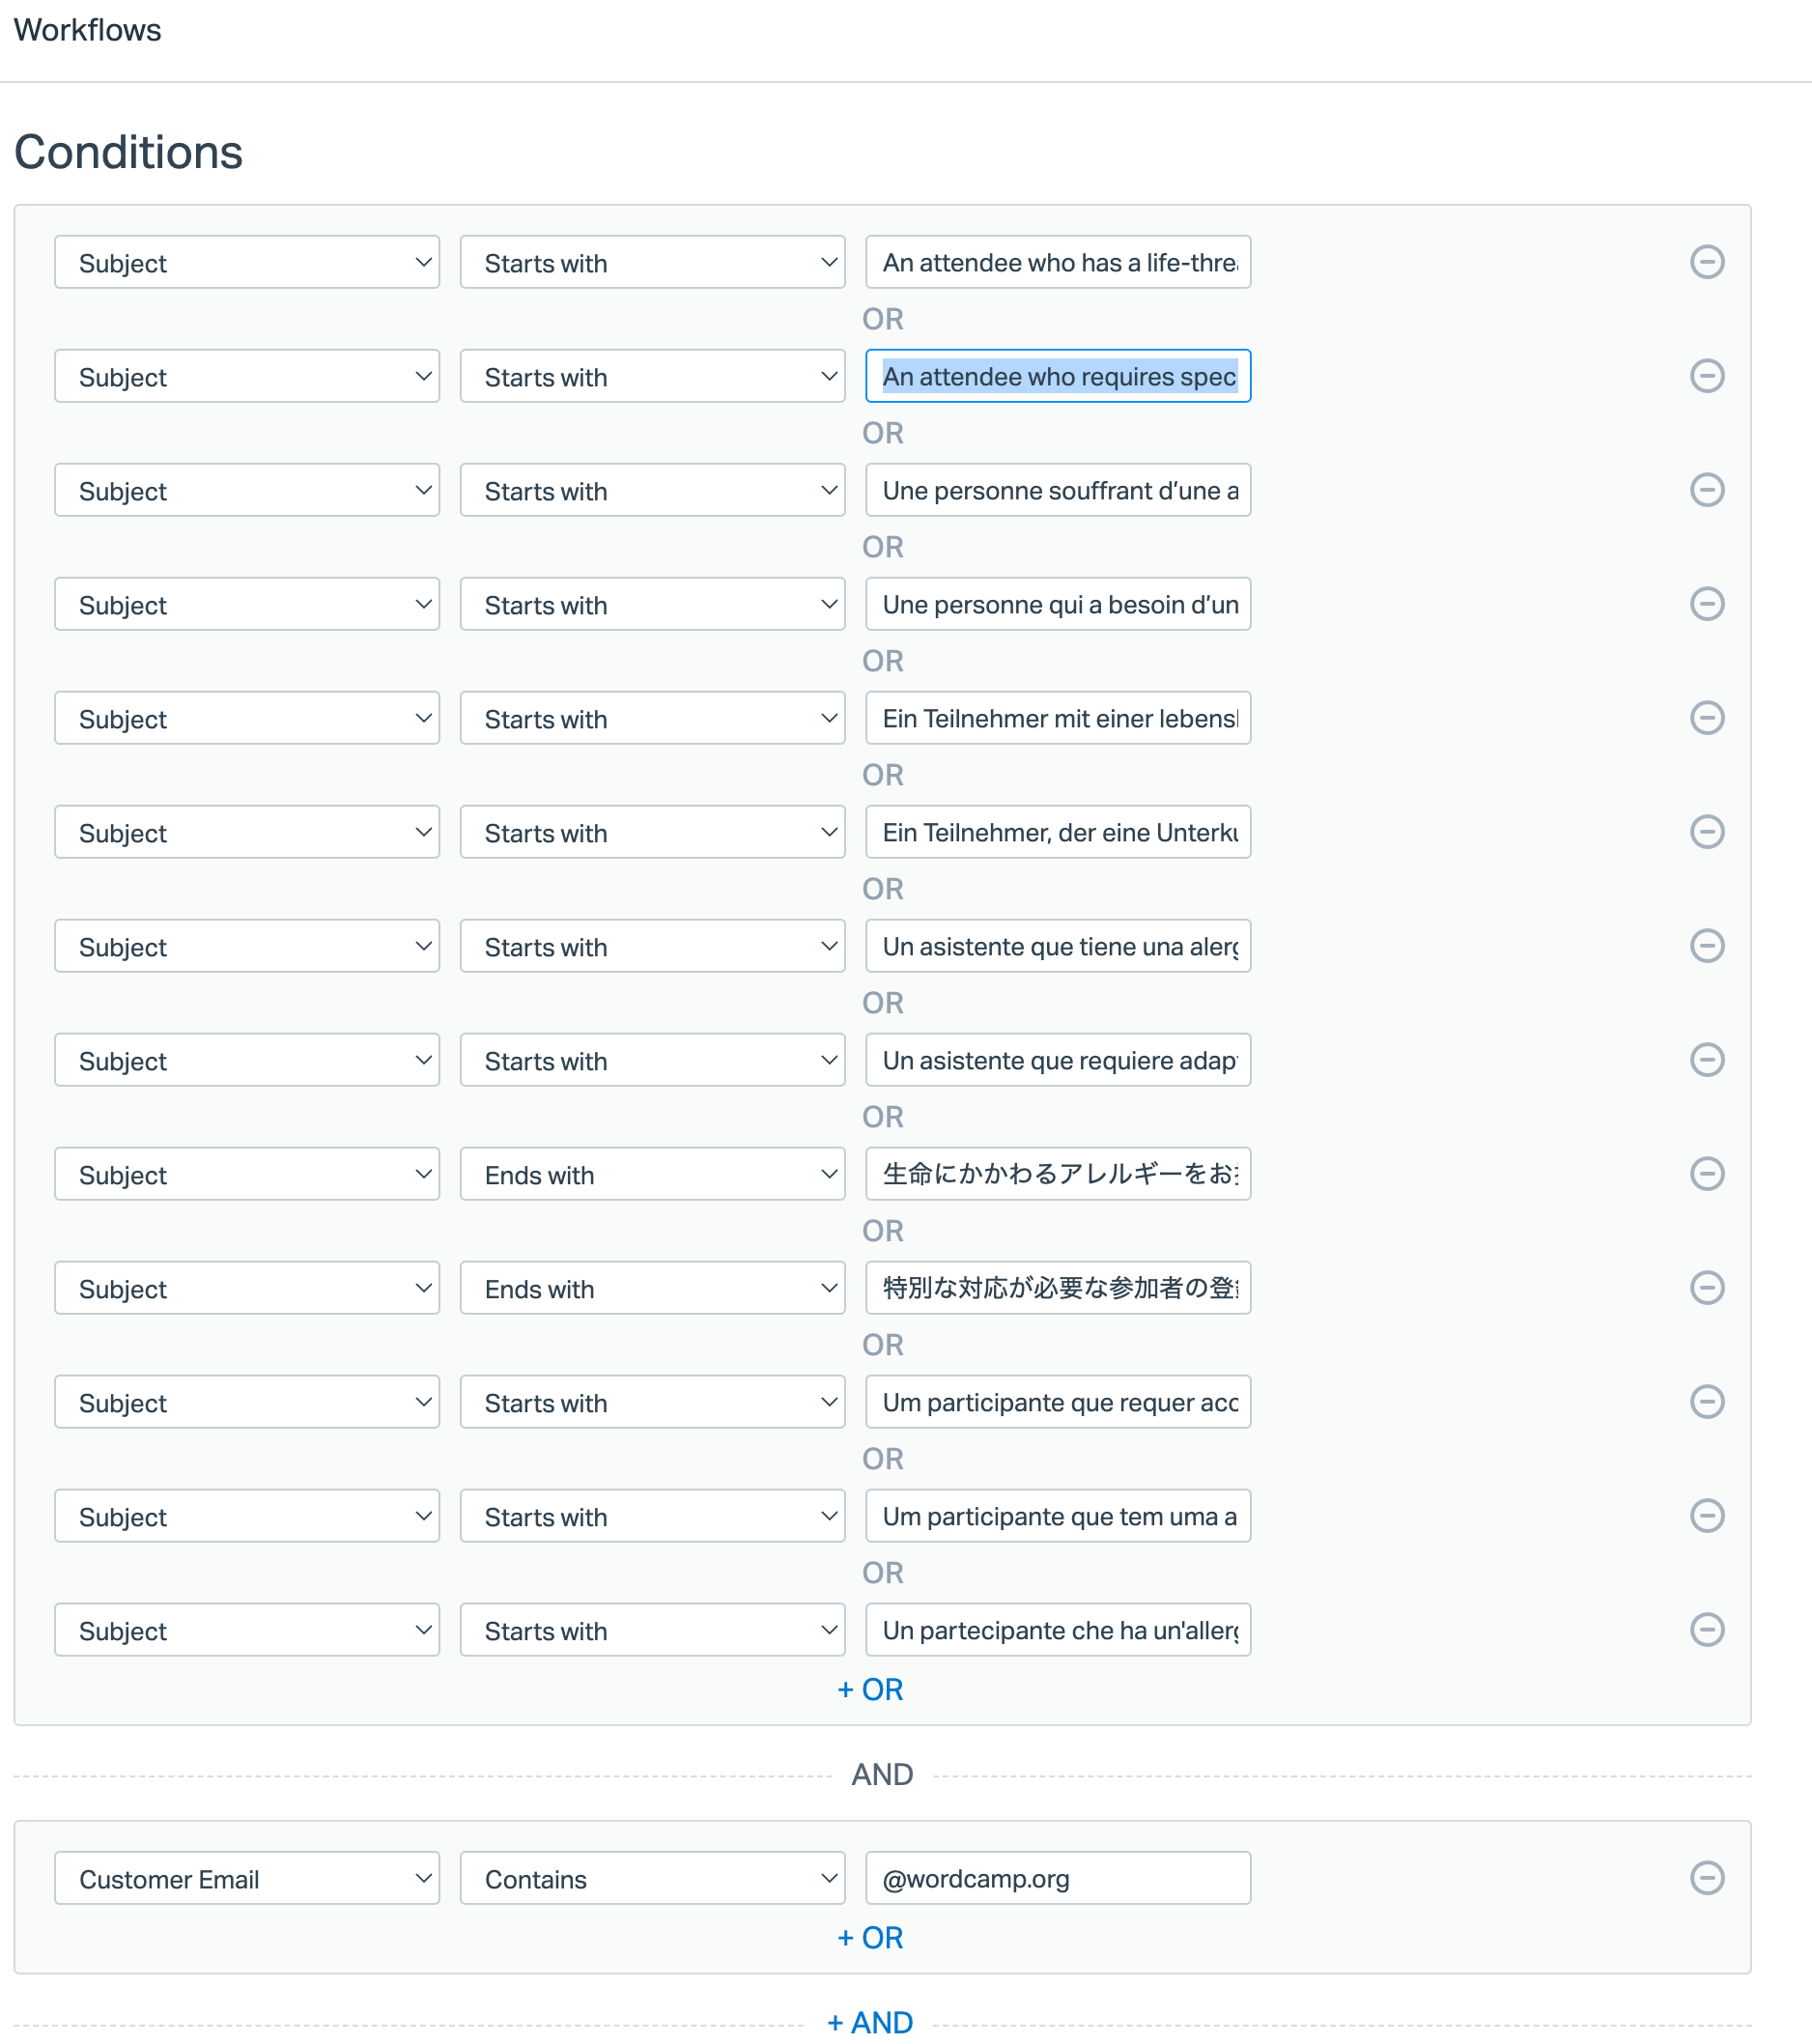Remove the "Ein Teilnehmer mit einer" German condition
The image size is (1812, 2044).
(x=1707, y=718)
